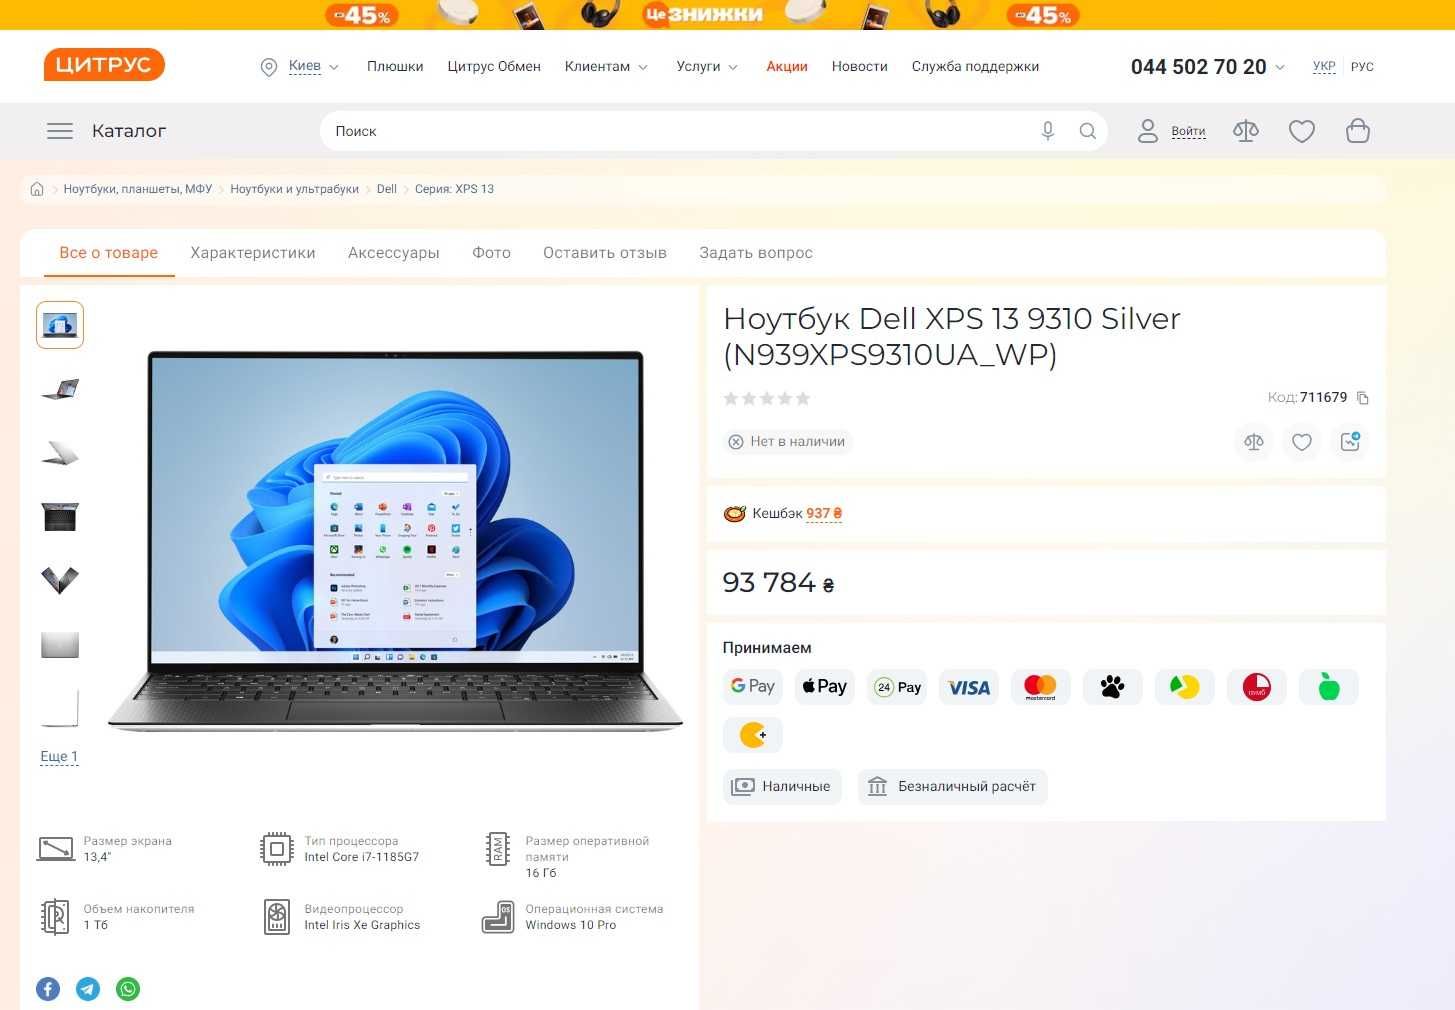Open Служба поддержки link
1455x1010 pixels.
pyautogui.click(x=975, y=66)
